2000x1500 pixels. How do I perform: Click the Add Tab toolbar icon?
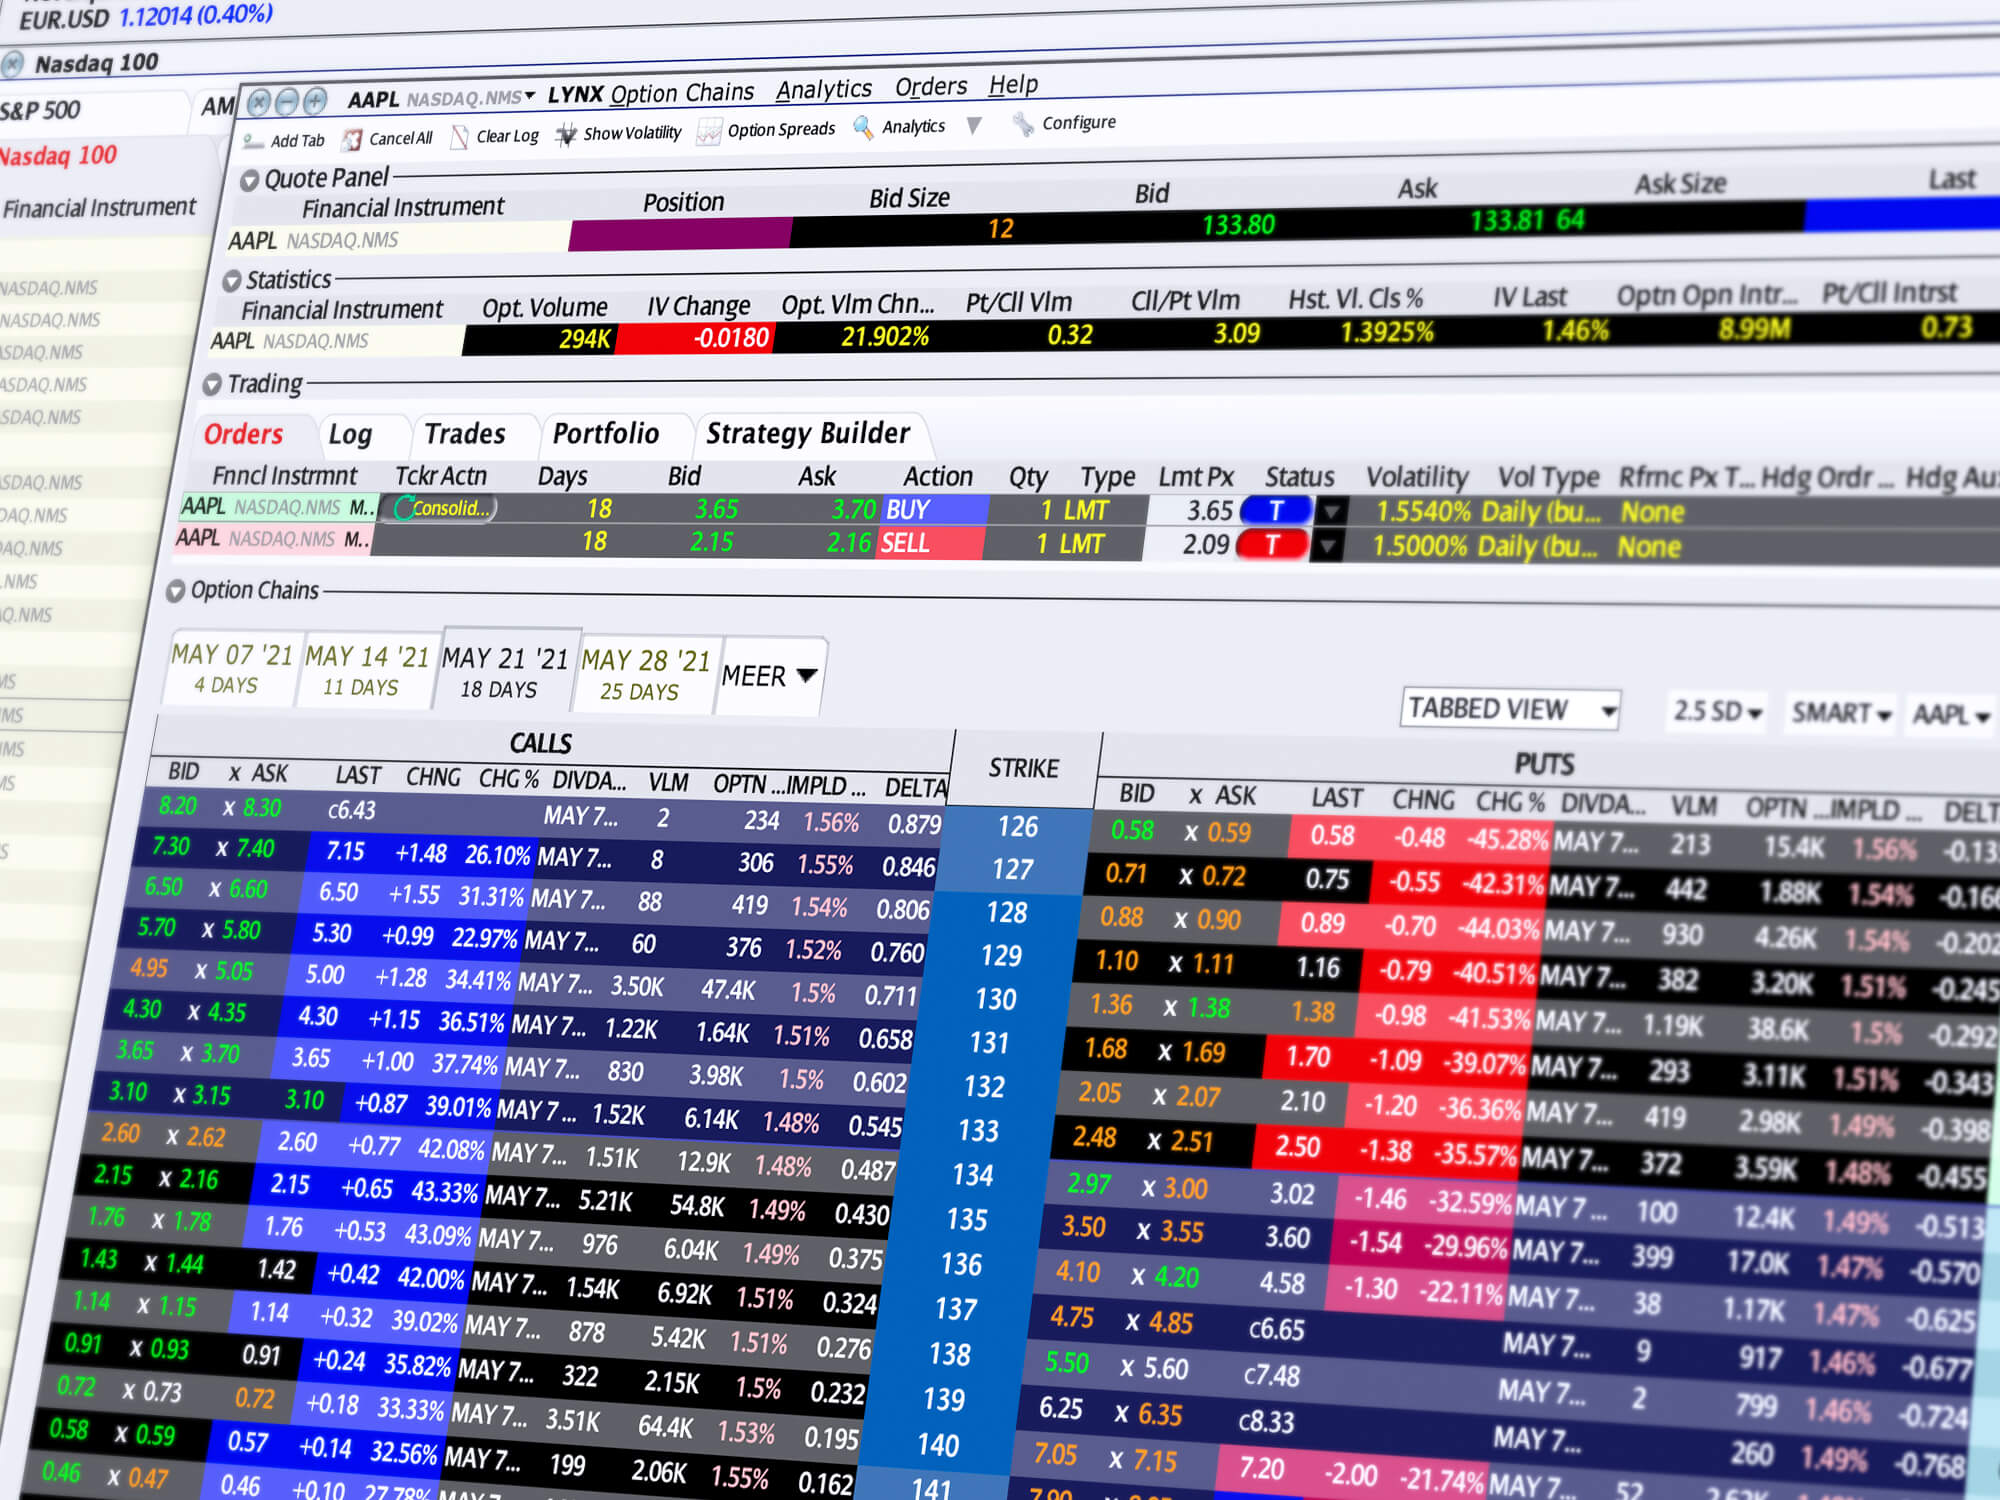pos(253,141)
